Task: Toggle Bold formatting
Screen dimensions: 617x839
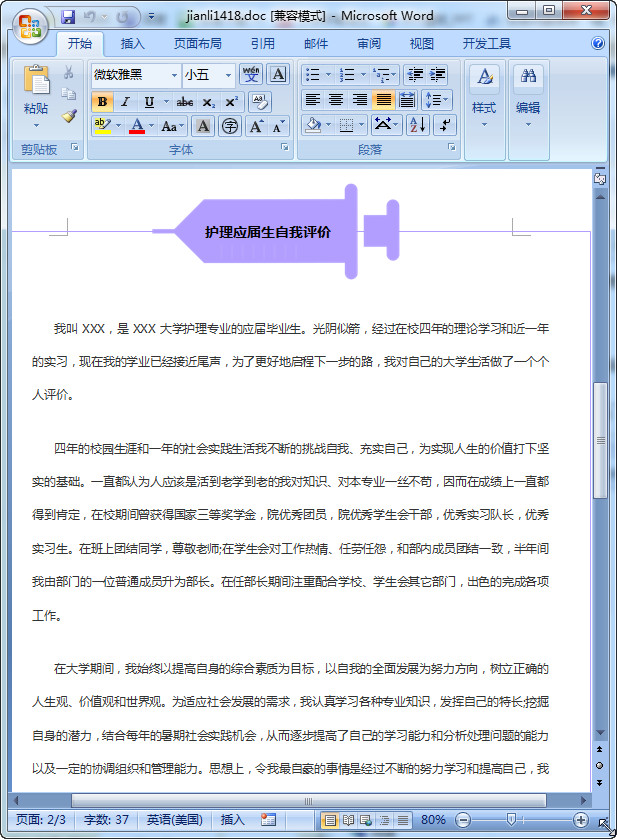Action: (102, 102)
